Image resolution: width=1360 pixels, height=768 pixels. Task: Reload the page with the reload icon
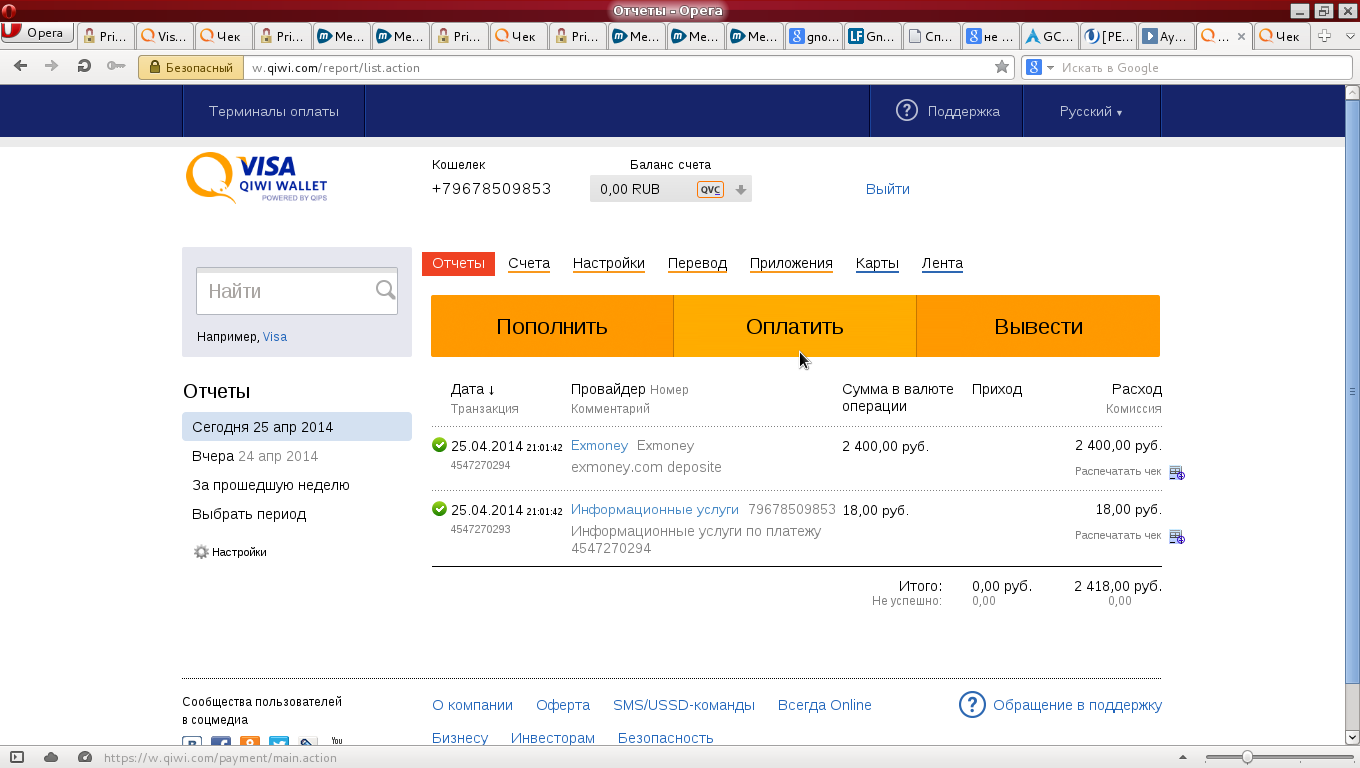(x=84, y=67)
